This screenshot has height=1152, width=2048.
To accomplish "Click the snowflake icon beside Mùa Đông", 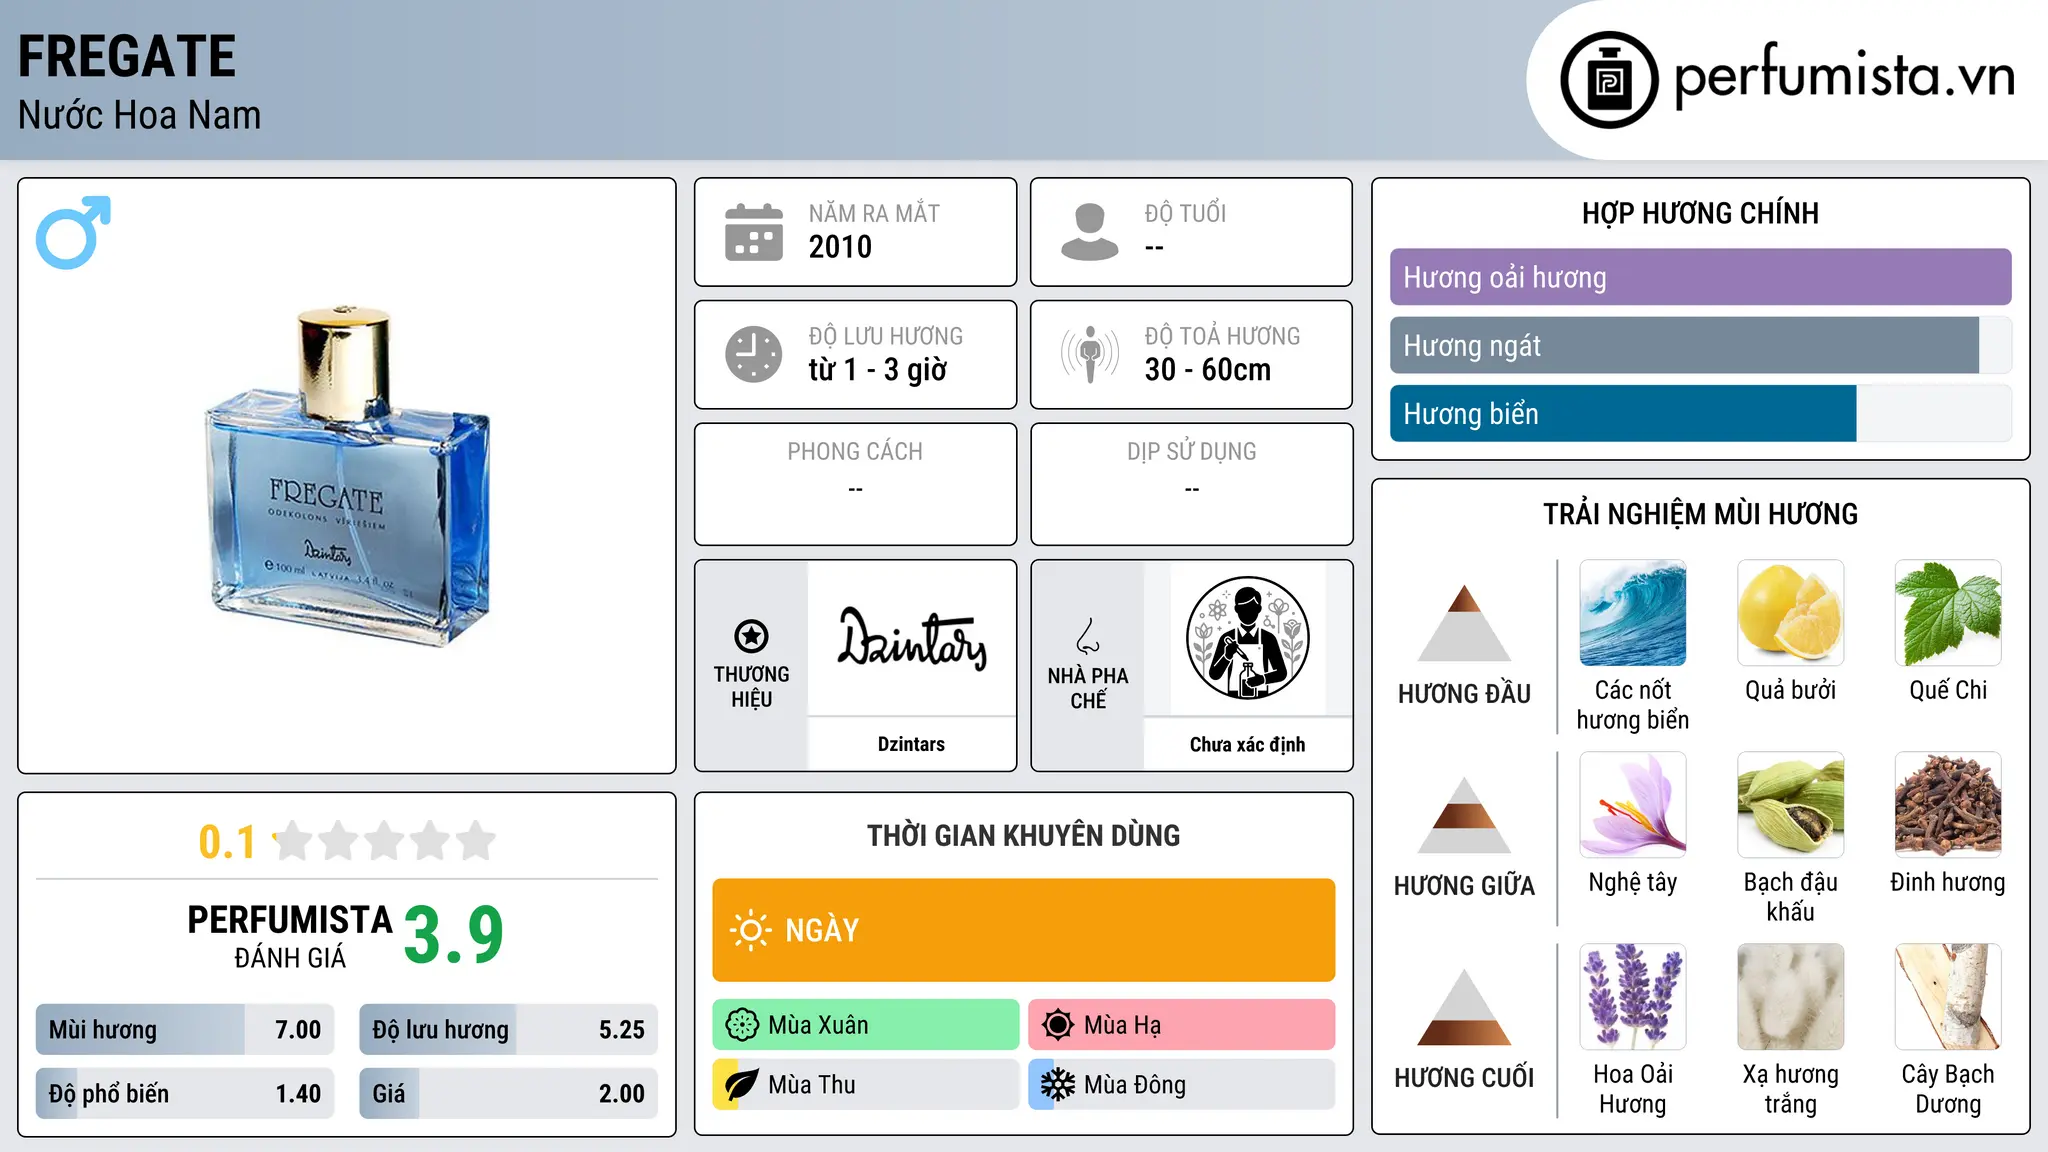I will (x=1058, y=1085).
